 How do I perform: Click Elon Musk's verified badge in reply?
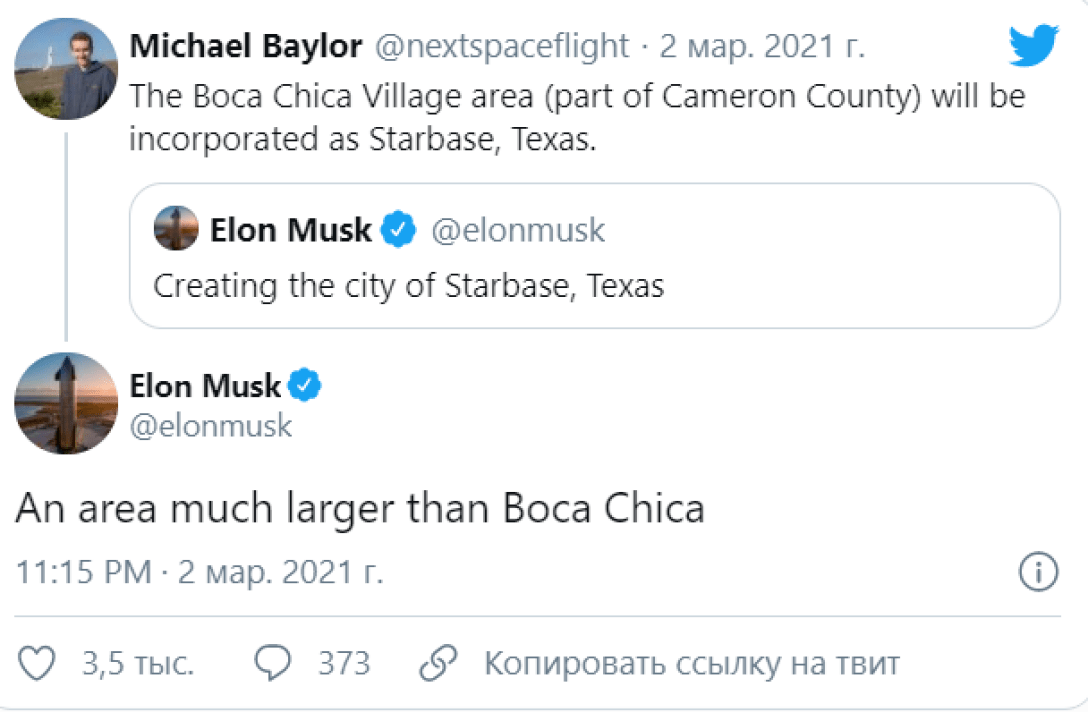(x=304, y=385)
